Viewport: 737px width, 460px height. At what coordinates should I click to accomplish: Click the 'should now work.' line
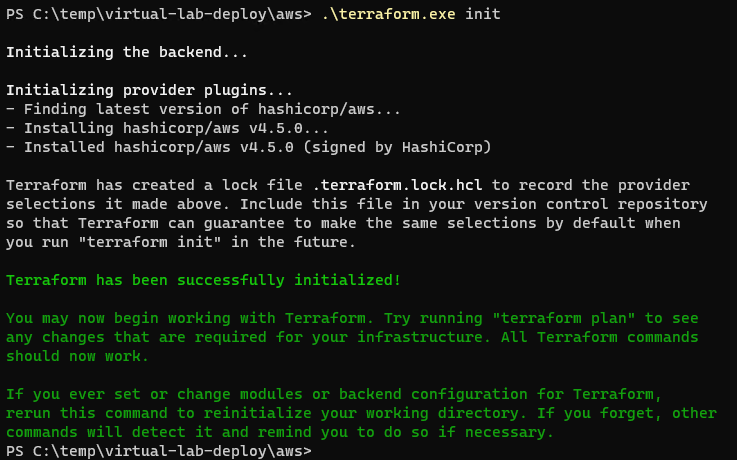tap(78, 356)
